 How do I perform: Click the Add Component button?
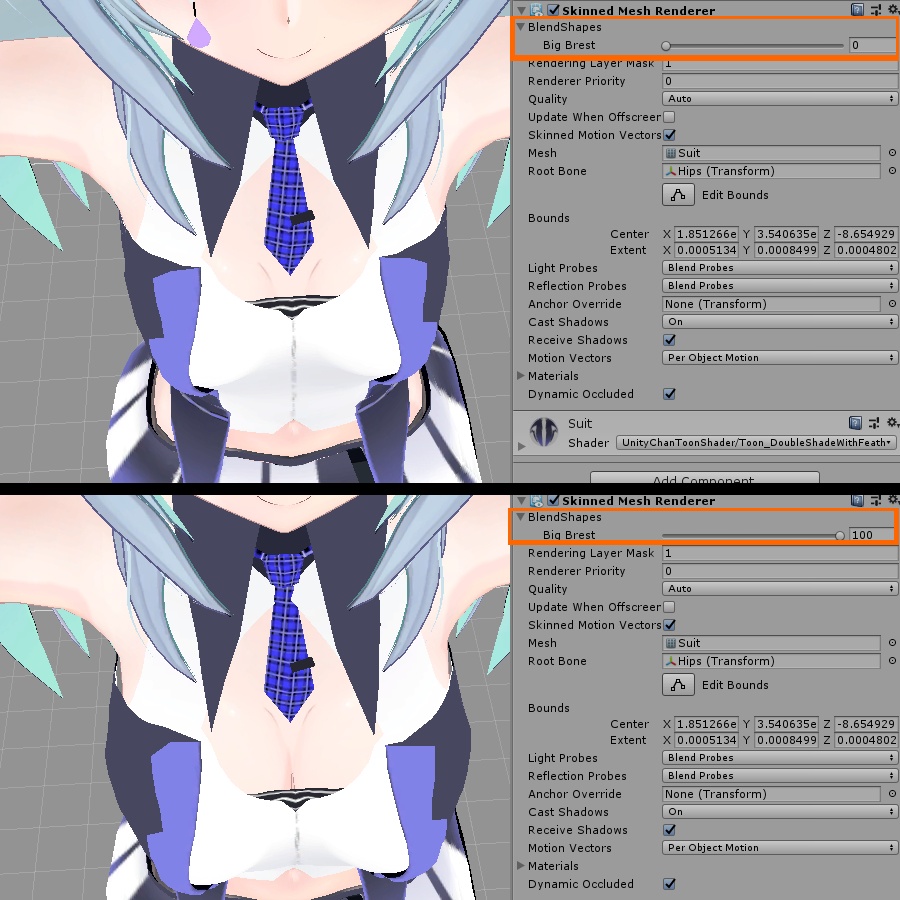point(703,481)
